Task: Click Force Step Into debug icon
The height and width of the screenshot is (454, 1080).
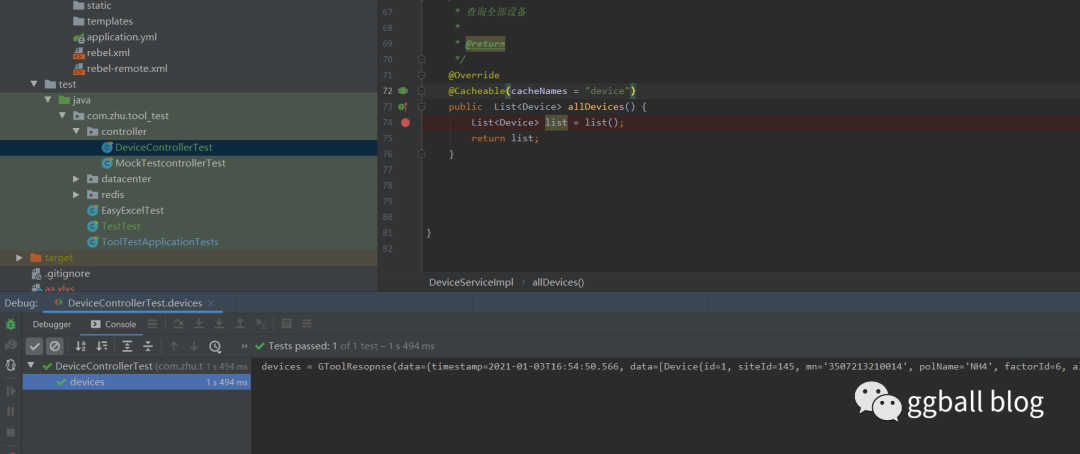Action: point(219,324)
